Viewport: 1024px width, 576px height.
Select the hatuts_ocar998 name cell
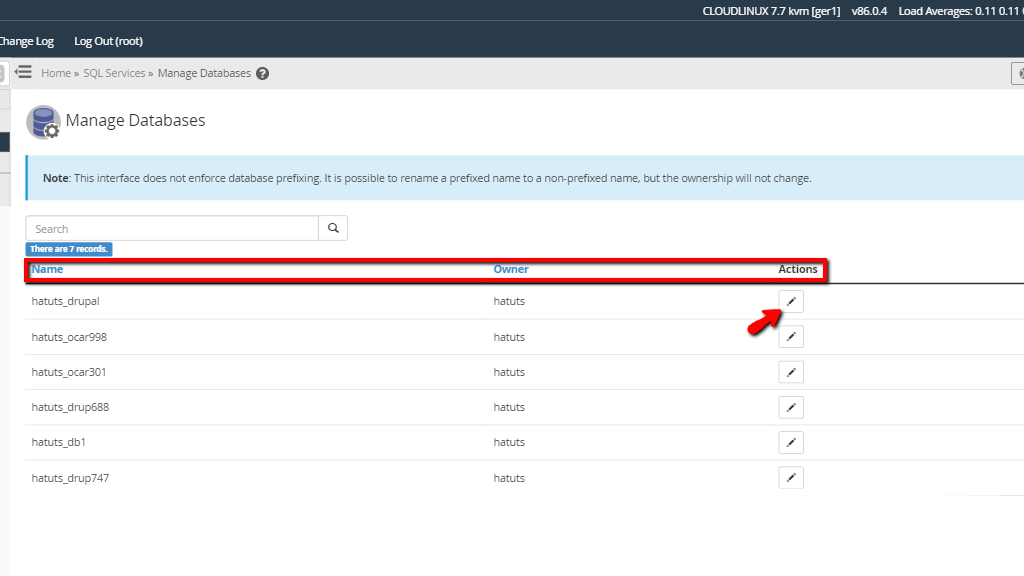(69, 337)
